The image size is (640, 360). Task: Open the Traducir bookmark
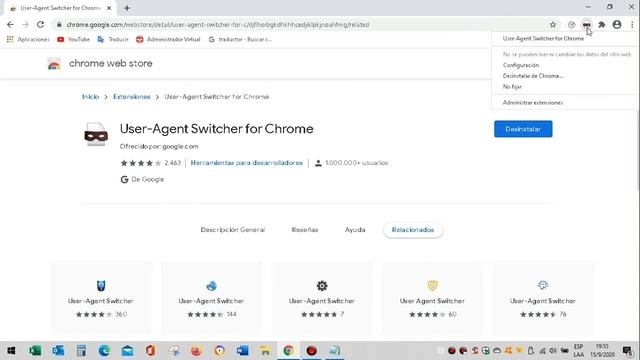(x=113, y=39)
